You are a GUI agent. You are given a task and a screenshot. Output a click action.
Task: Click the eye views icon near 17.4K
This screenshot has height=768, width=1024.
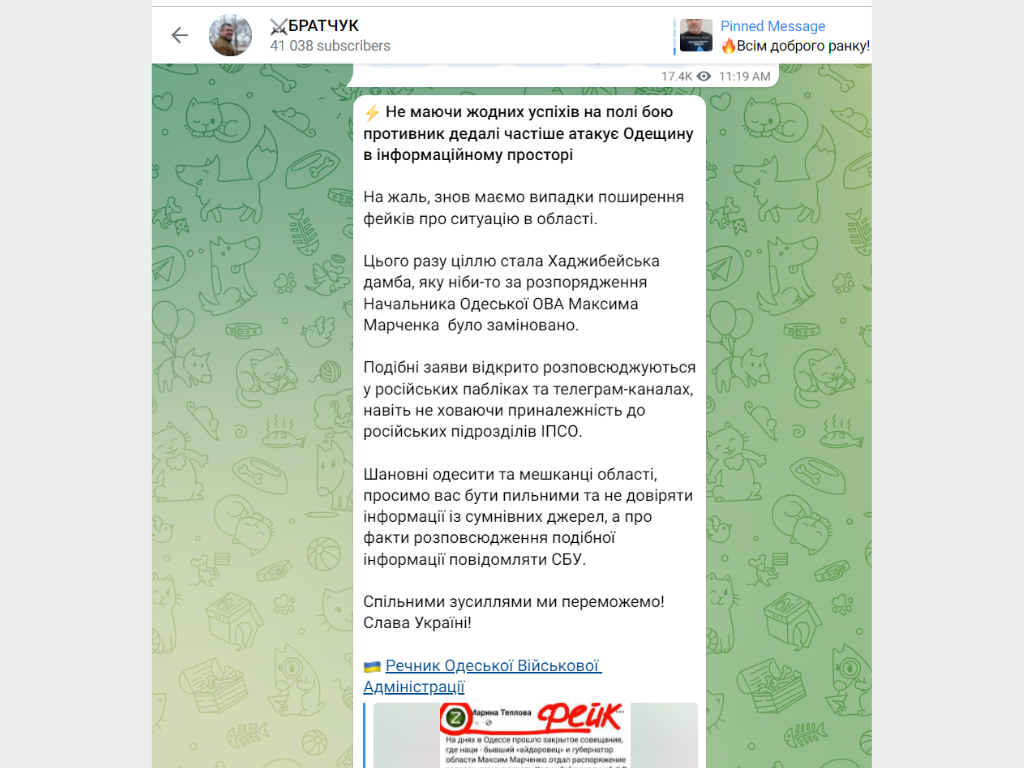coord(703,76)
